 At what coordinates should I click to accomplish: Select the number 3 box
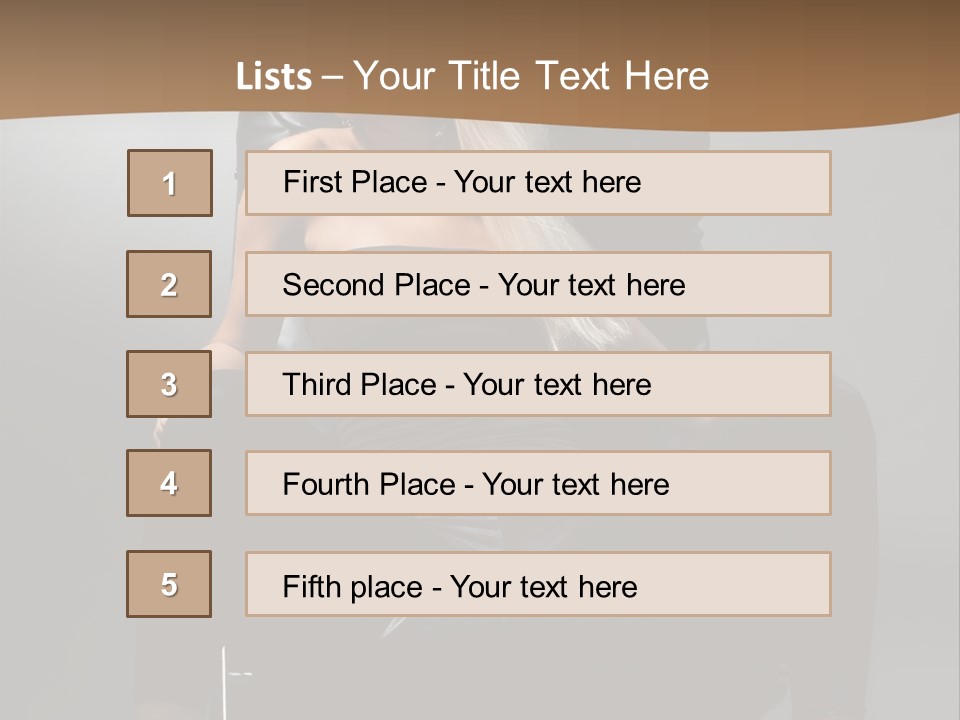click(169, 384)
